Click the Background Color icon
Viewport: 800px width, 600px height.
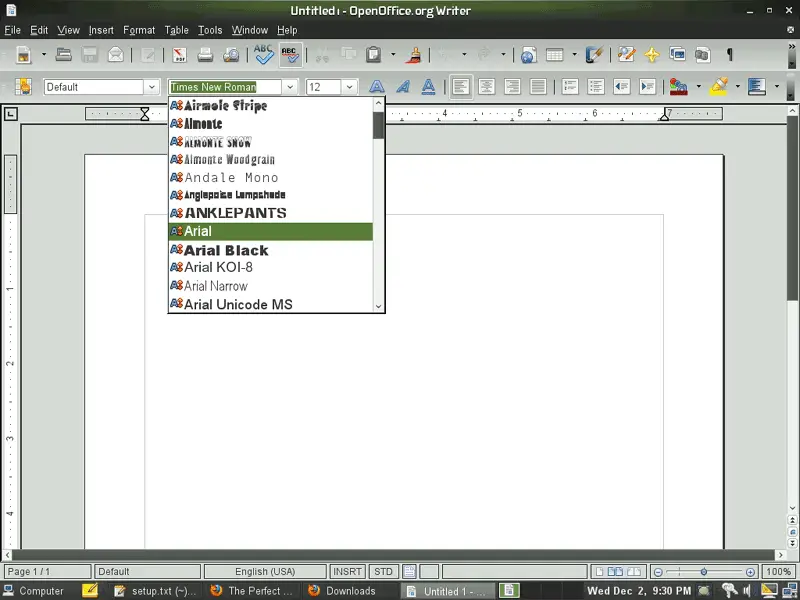(757, 87)
